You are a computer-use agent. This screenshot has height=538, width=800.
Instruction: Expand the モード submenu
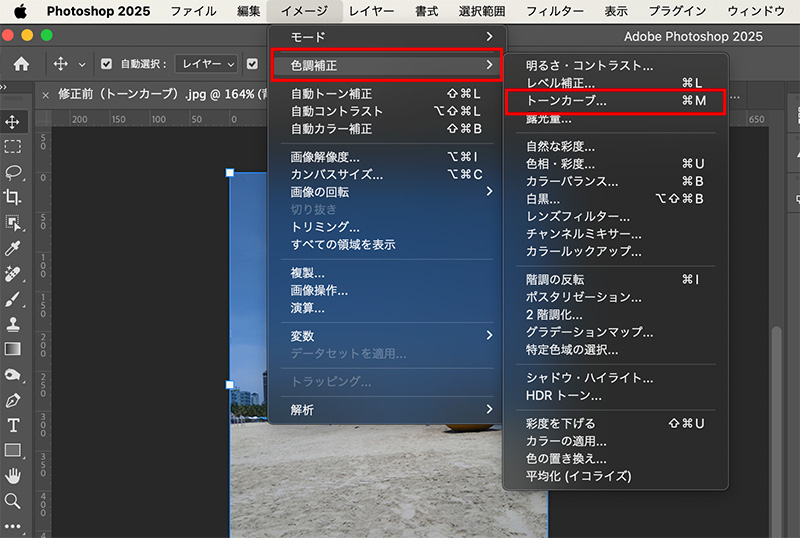(x=387, y=37)
